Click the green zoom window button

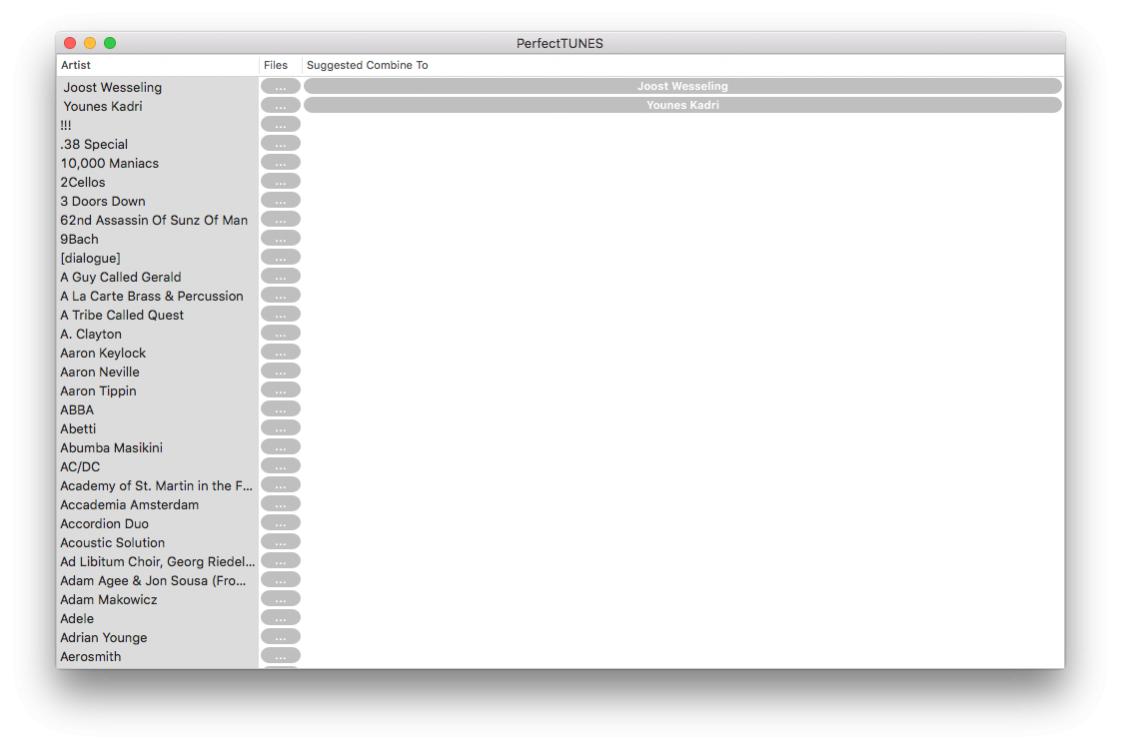110,43
